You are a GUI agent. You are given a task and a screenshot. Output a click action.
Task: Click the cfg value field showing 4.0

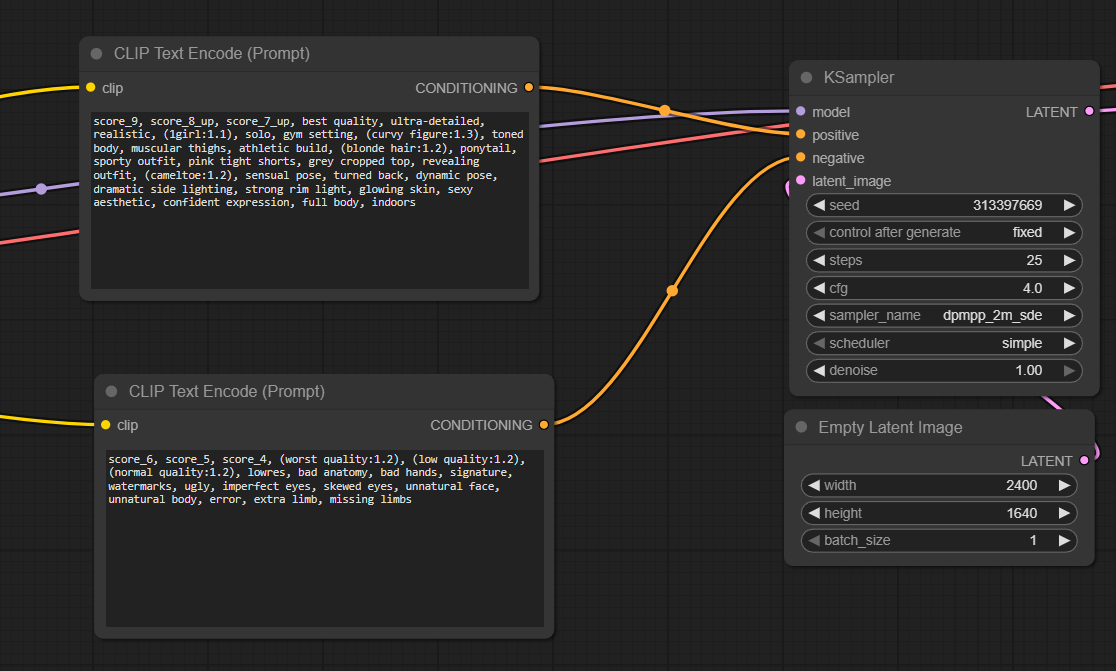click(943, 288)
